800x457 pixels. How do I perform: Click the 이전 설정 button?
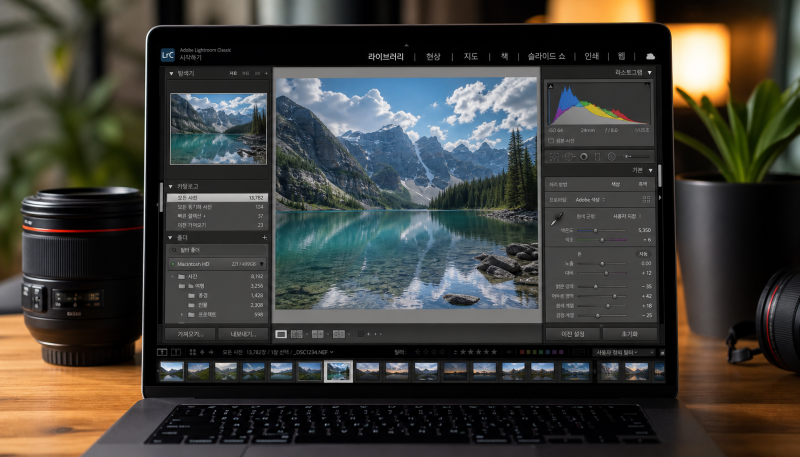pos(572,334)
